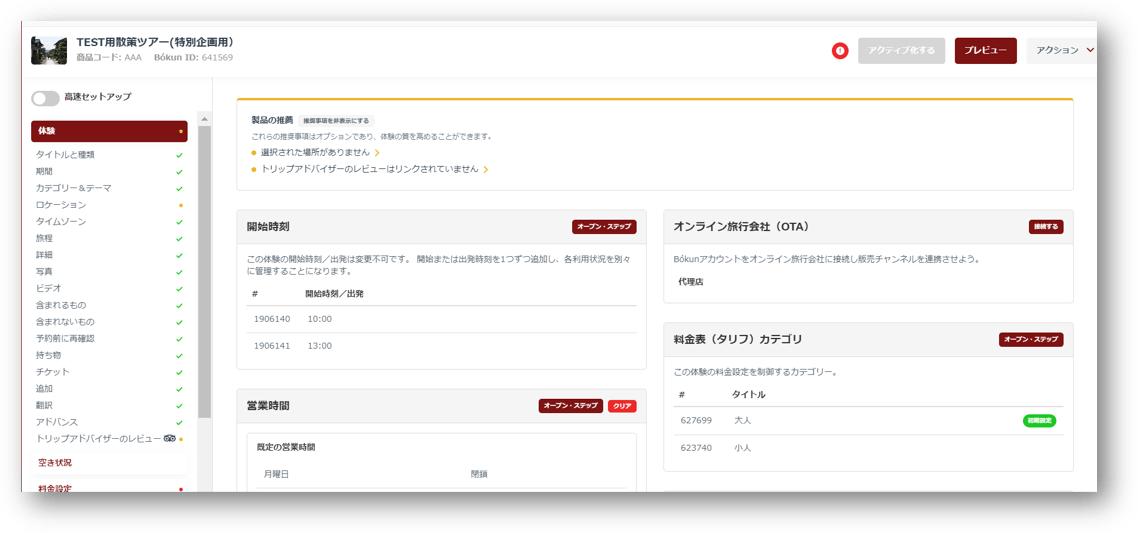Click the tour product thumbnail image
The width and height of the screenshot is (1138, 533).
[x=49, y=51]
